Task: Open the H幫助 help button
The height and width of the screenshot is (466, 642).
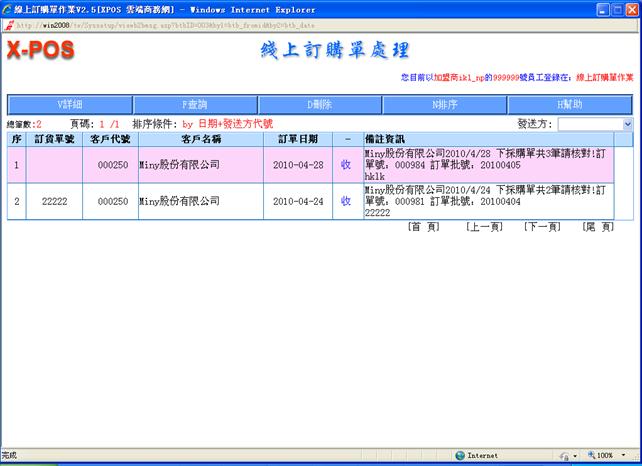Action: coord(570,104)
